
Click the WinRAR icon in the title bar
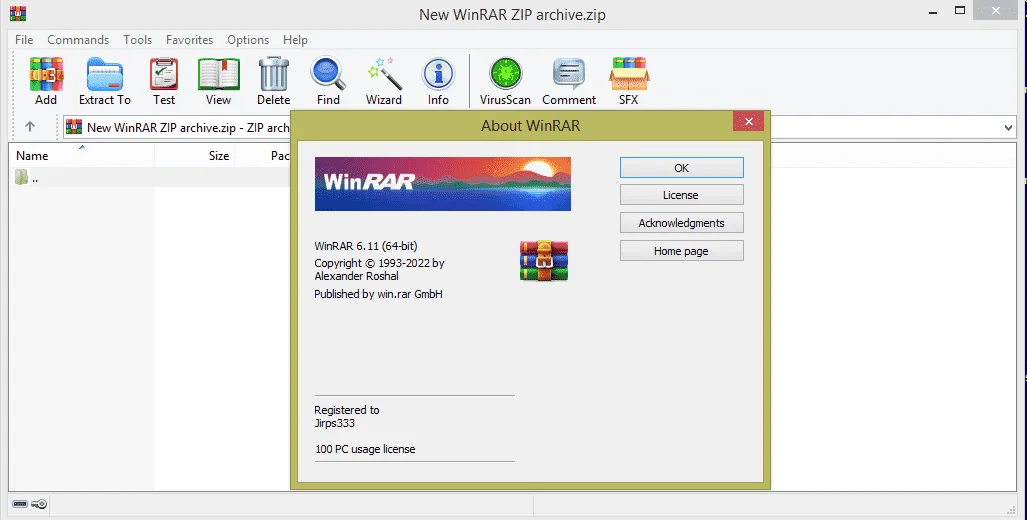click(x=18, y=13)
